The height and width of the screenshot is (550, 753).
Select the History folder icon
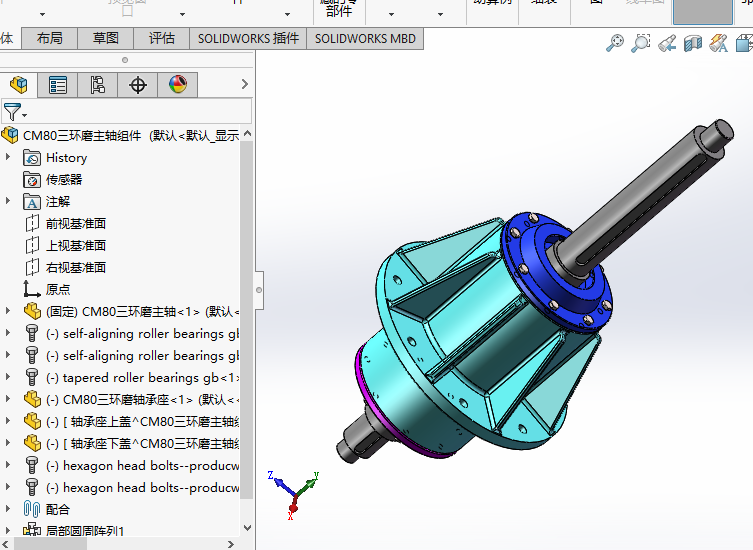32,158
